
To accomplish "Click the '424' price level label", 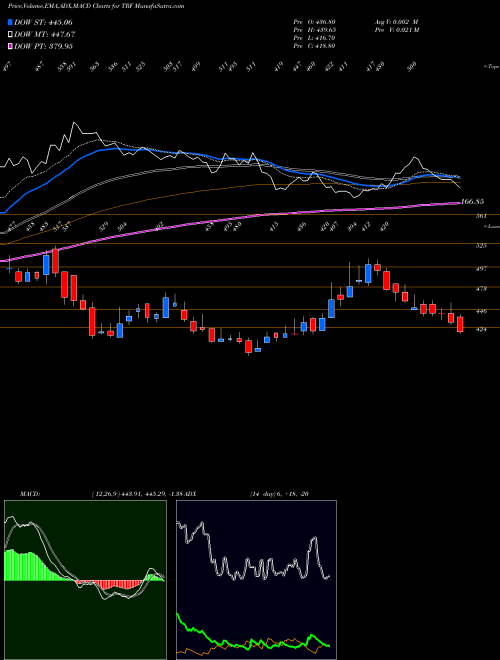I will (481, 330).
